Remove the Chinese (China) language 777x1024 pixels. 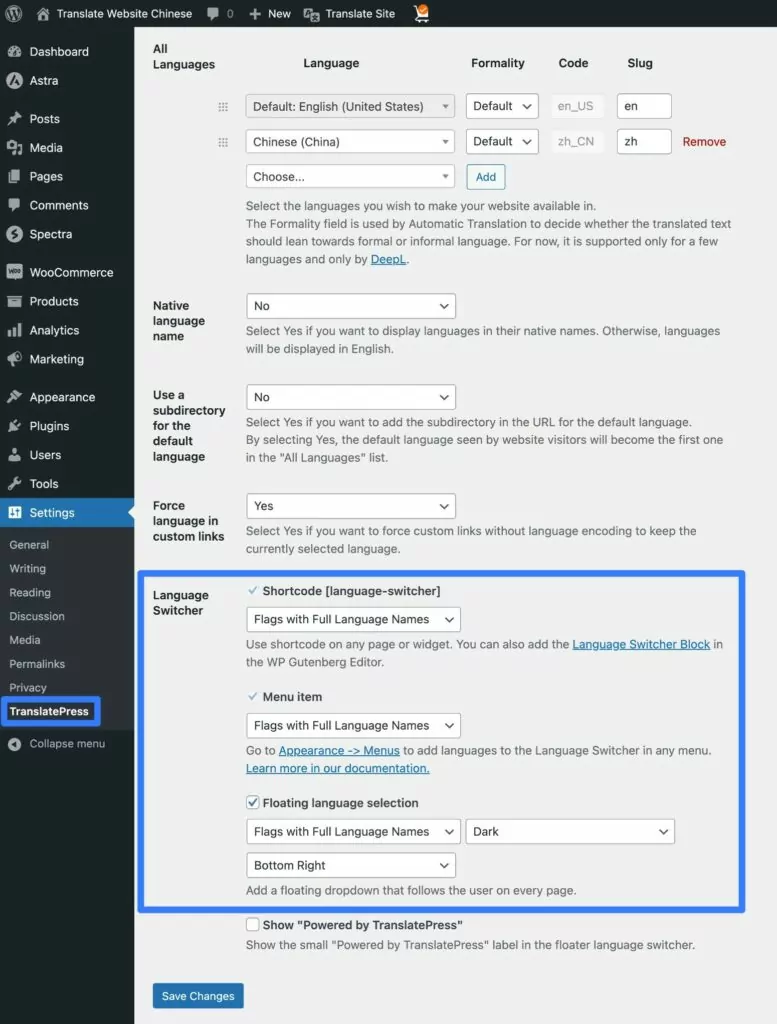click(x=704, y=142)
